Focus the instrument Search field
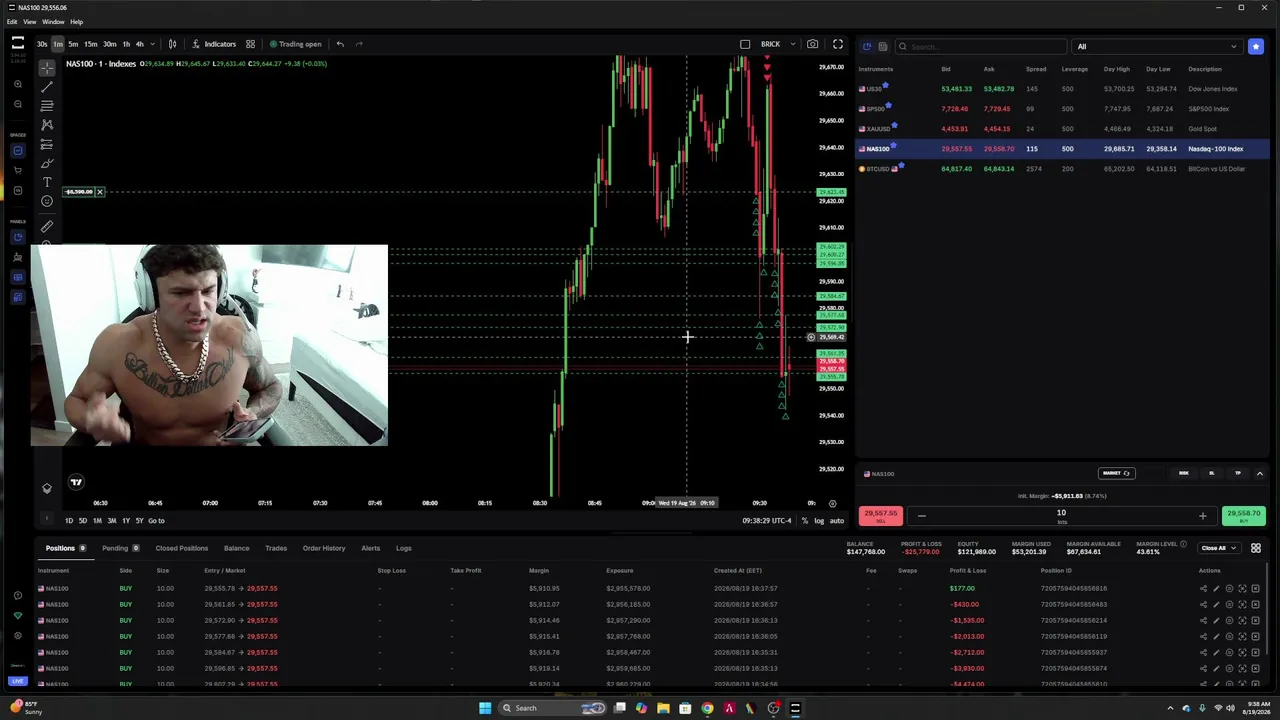Screen dimensions: 1280x720 coord(981,46)
